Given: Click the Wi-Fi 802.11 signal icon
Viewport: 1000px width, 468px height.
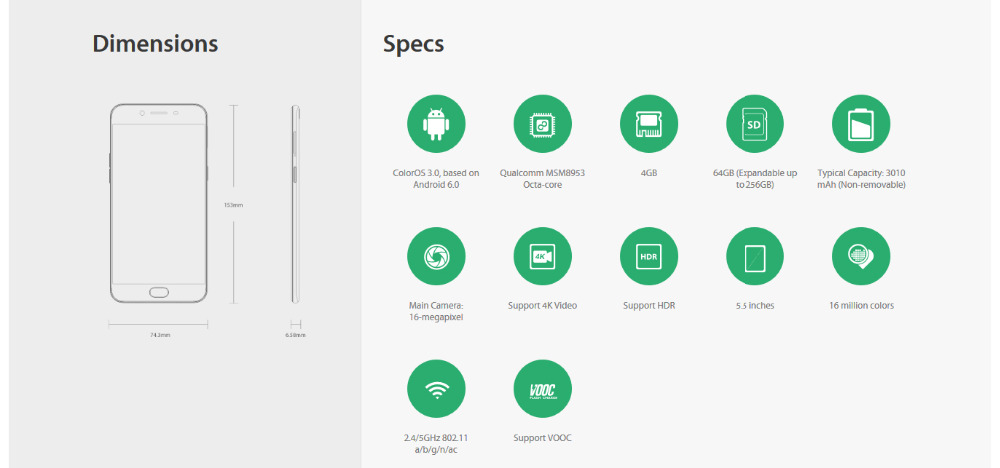Looking at the screenshot, I should coord(436,389).
